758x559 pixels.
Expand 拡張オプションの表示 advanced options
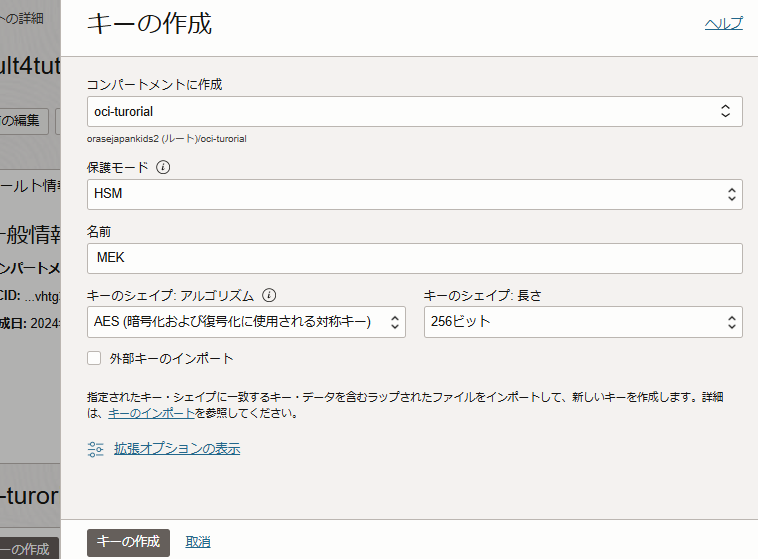tap(176, 449)
